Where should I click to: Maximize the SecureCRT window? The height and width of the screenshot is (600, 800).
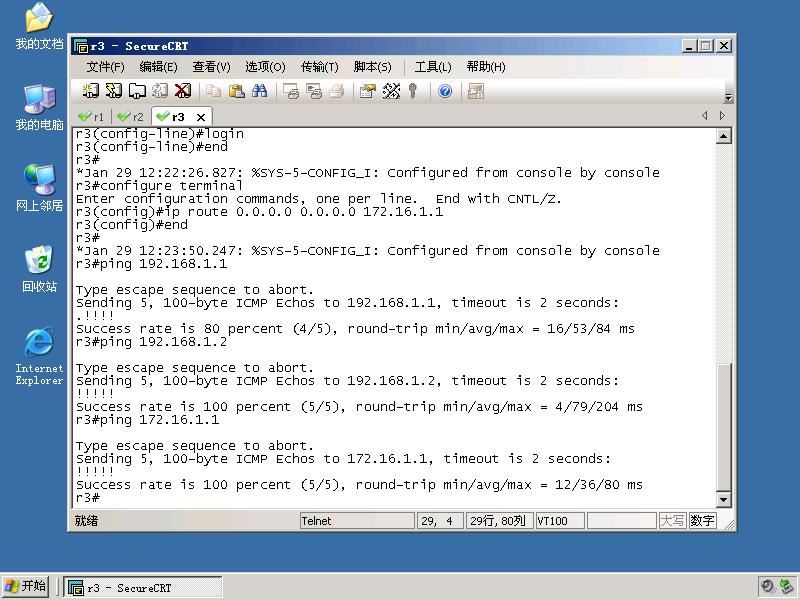pos(706,46)
